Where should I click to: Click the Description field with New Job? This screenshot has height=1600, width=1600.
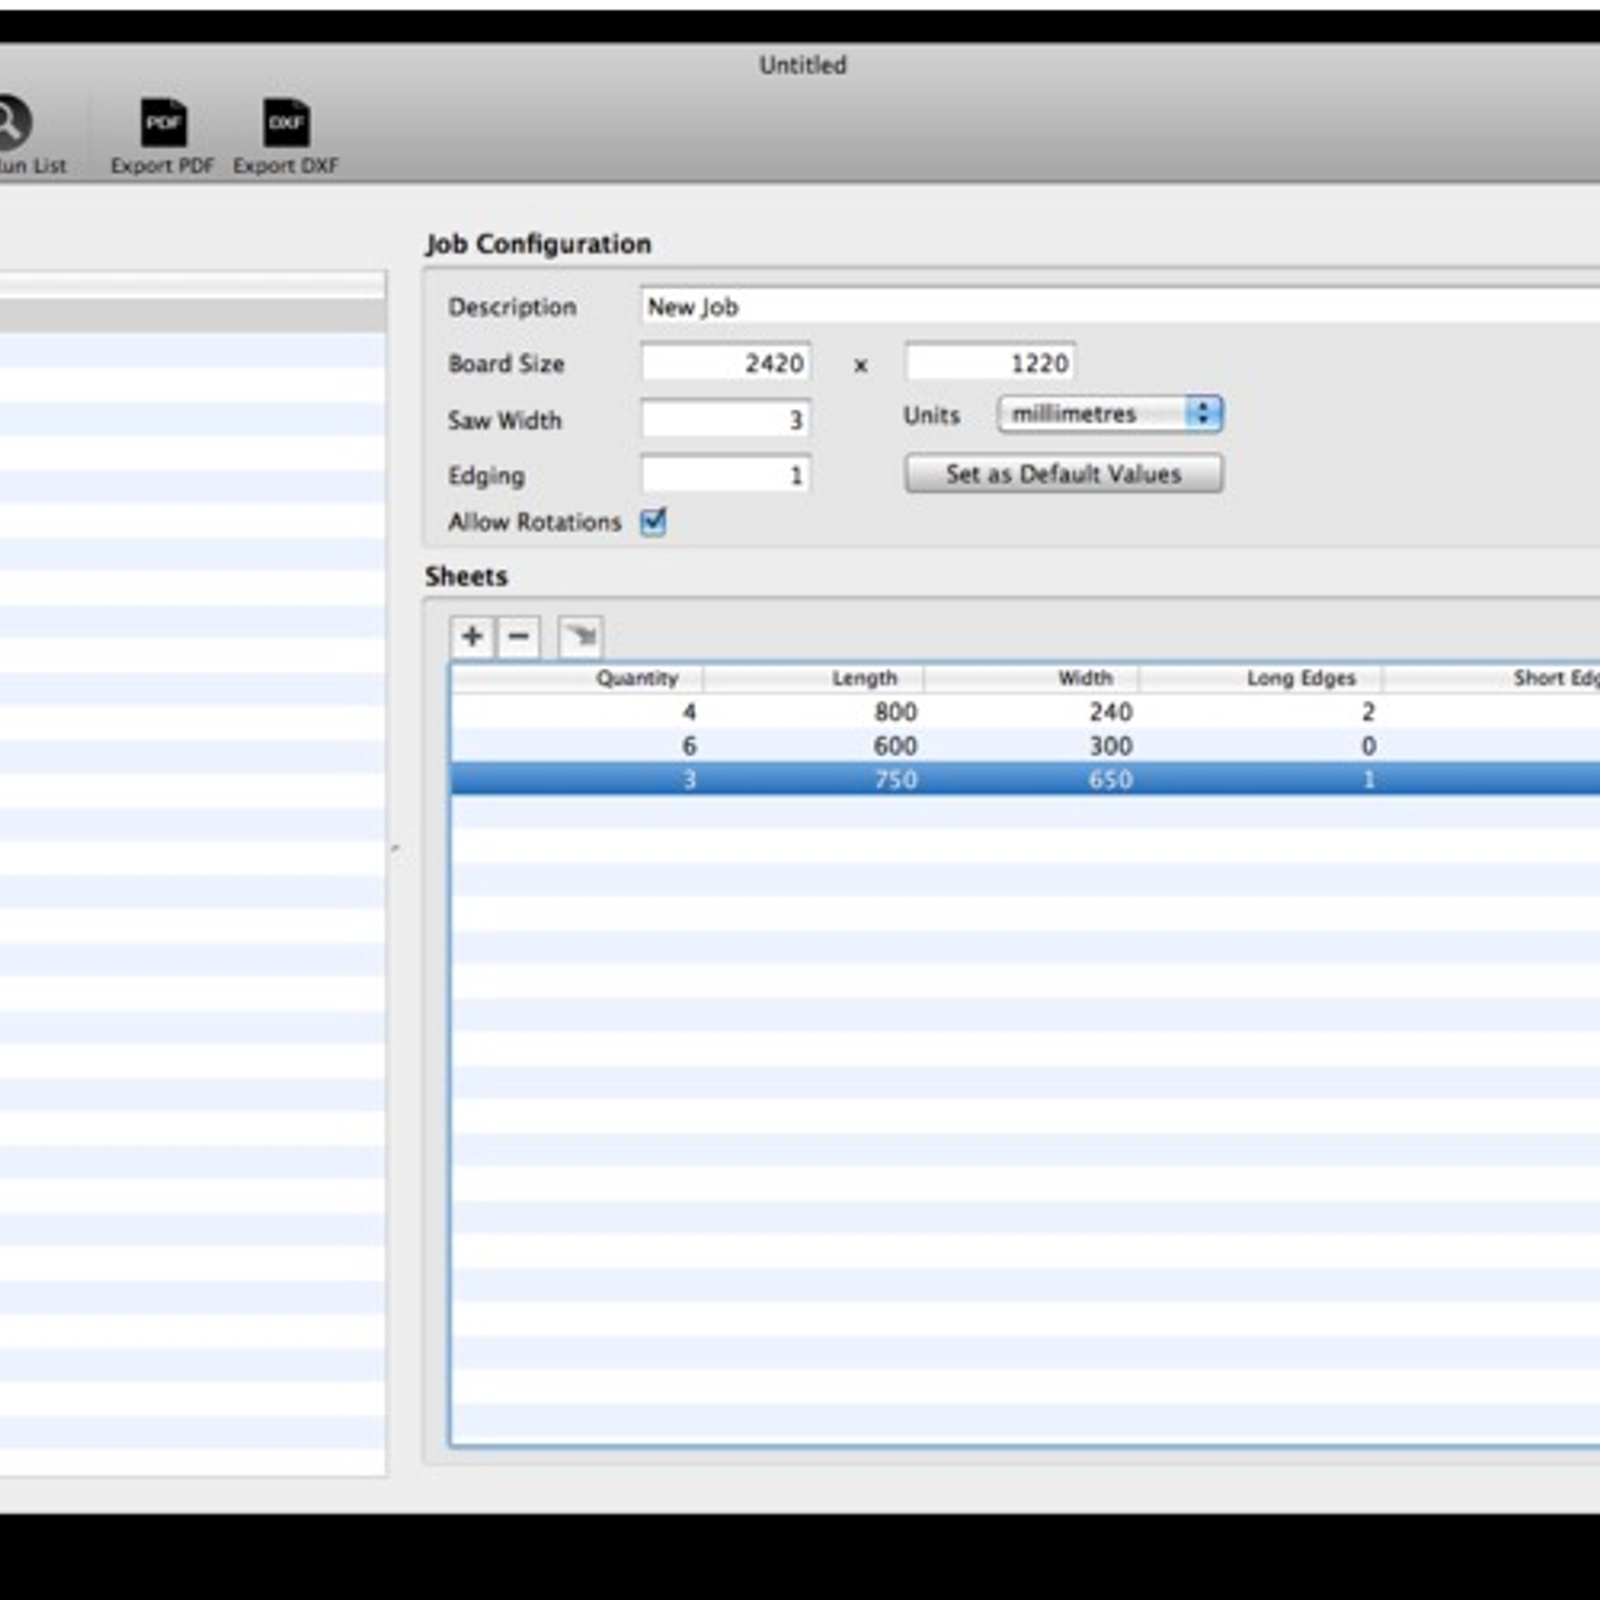[x=1120, y=306]
